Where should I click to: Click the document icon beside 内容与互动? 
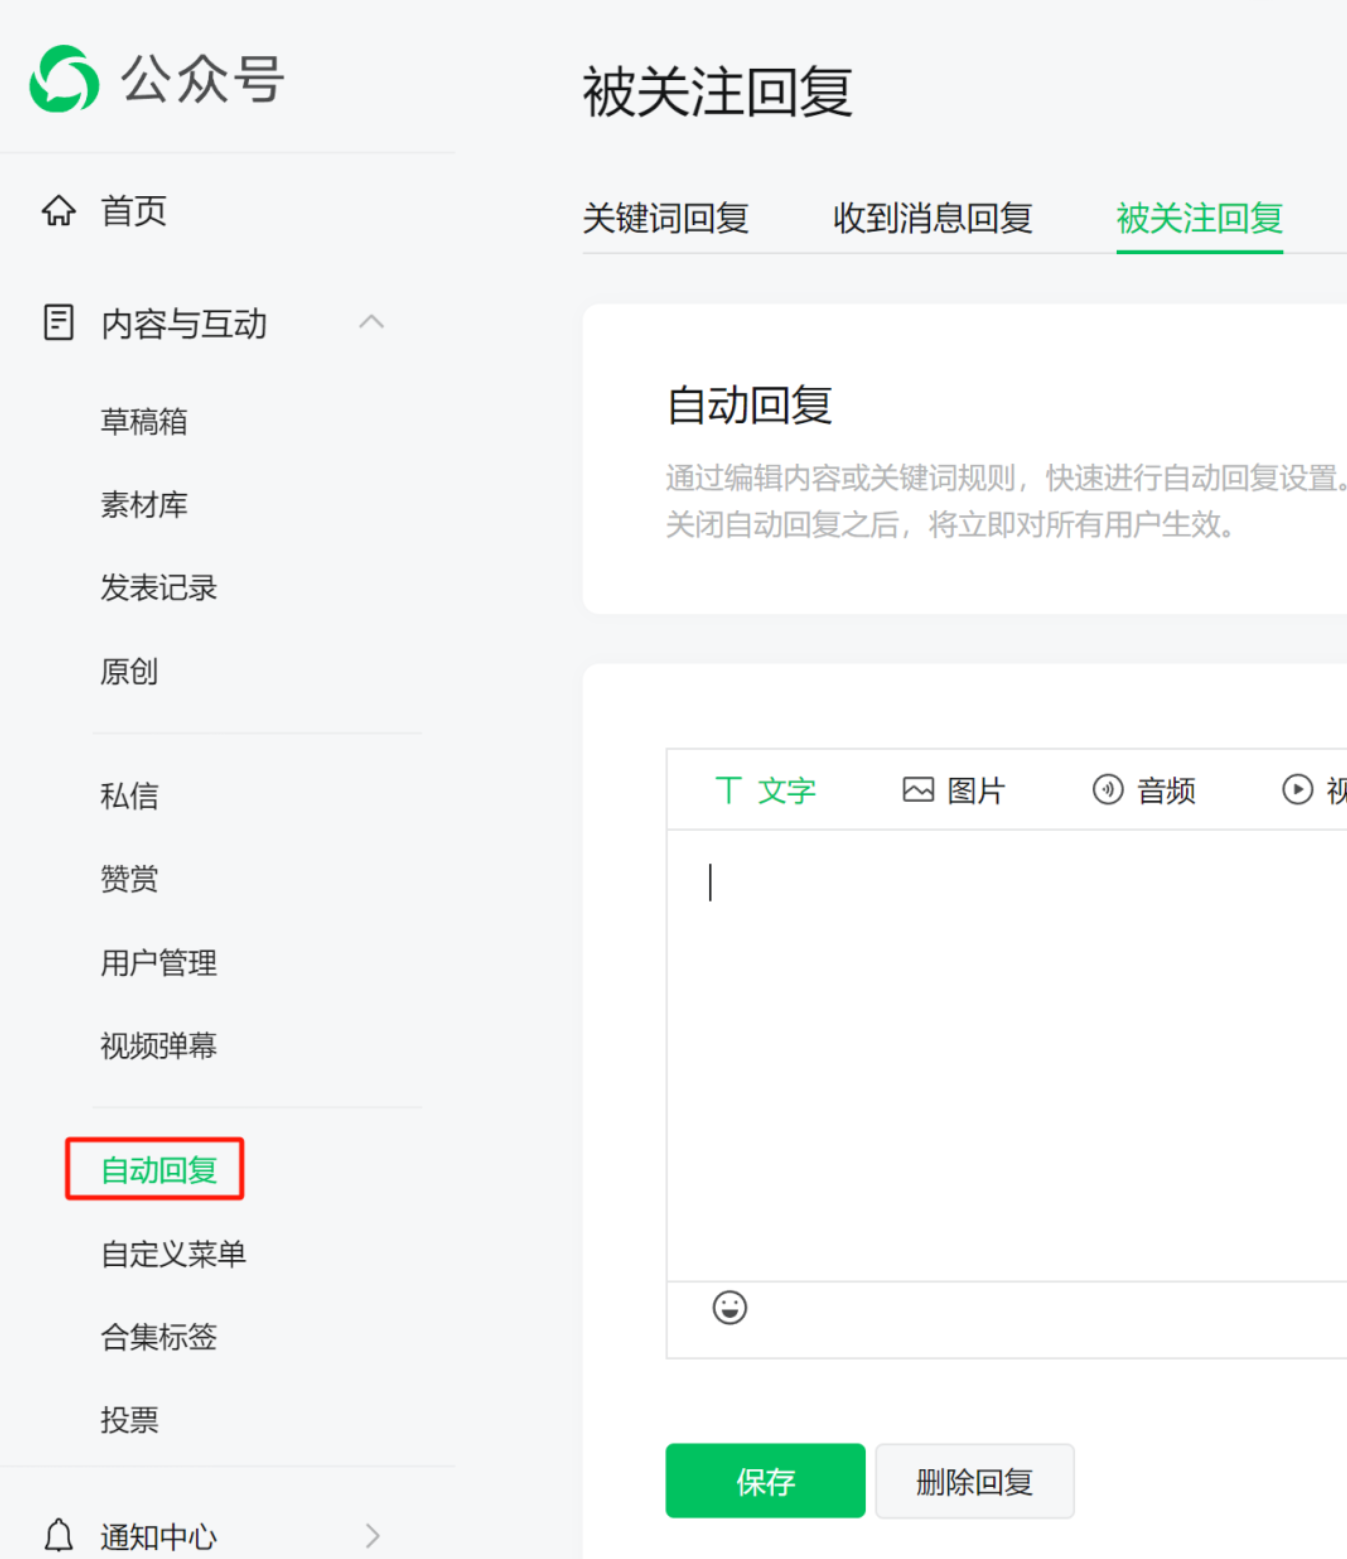pos(58,323)
